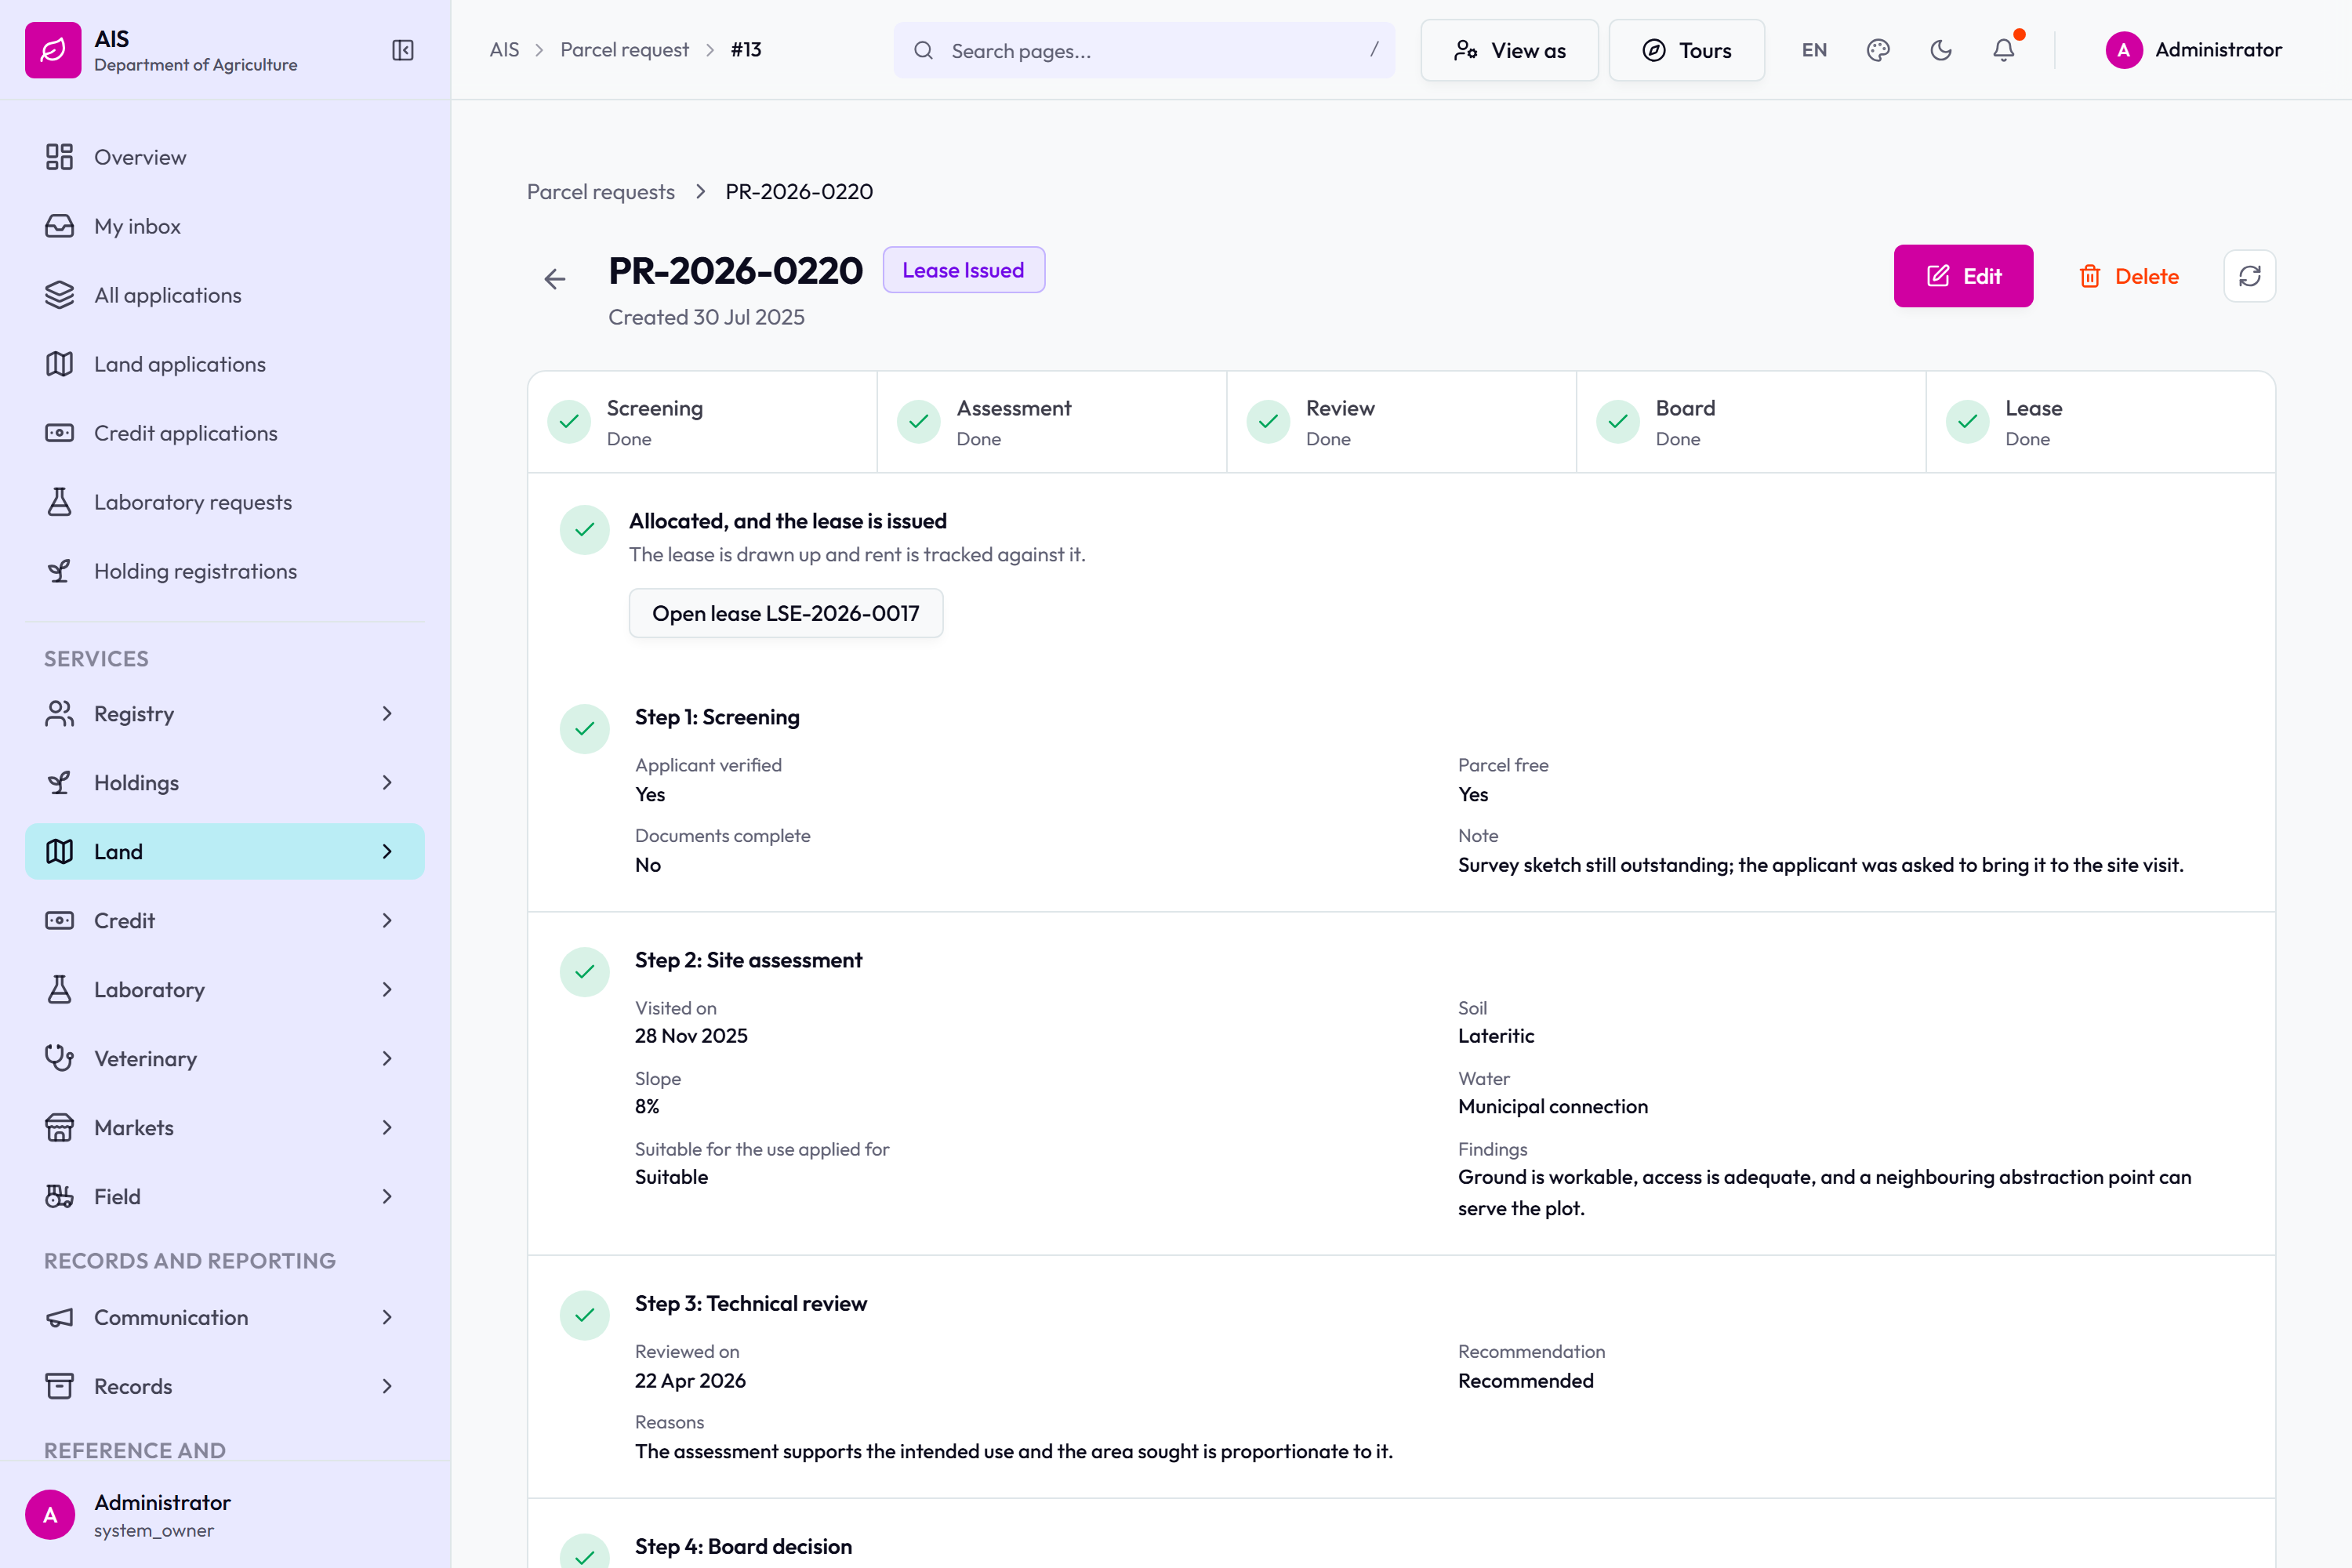Screen dimensions: 2352x1568
Task: Go to Parcel requests breadcrumb
Action: pos(601,191)
